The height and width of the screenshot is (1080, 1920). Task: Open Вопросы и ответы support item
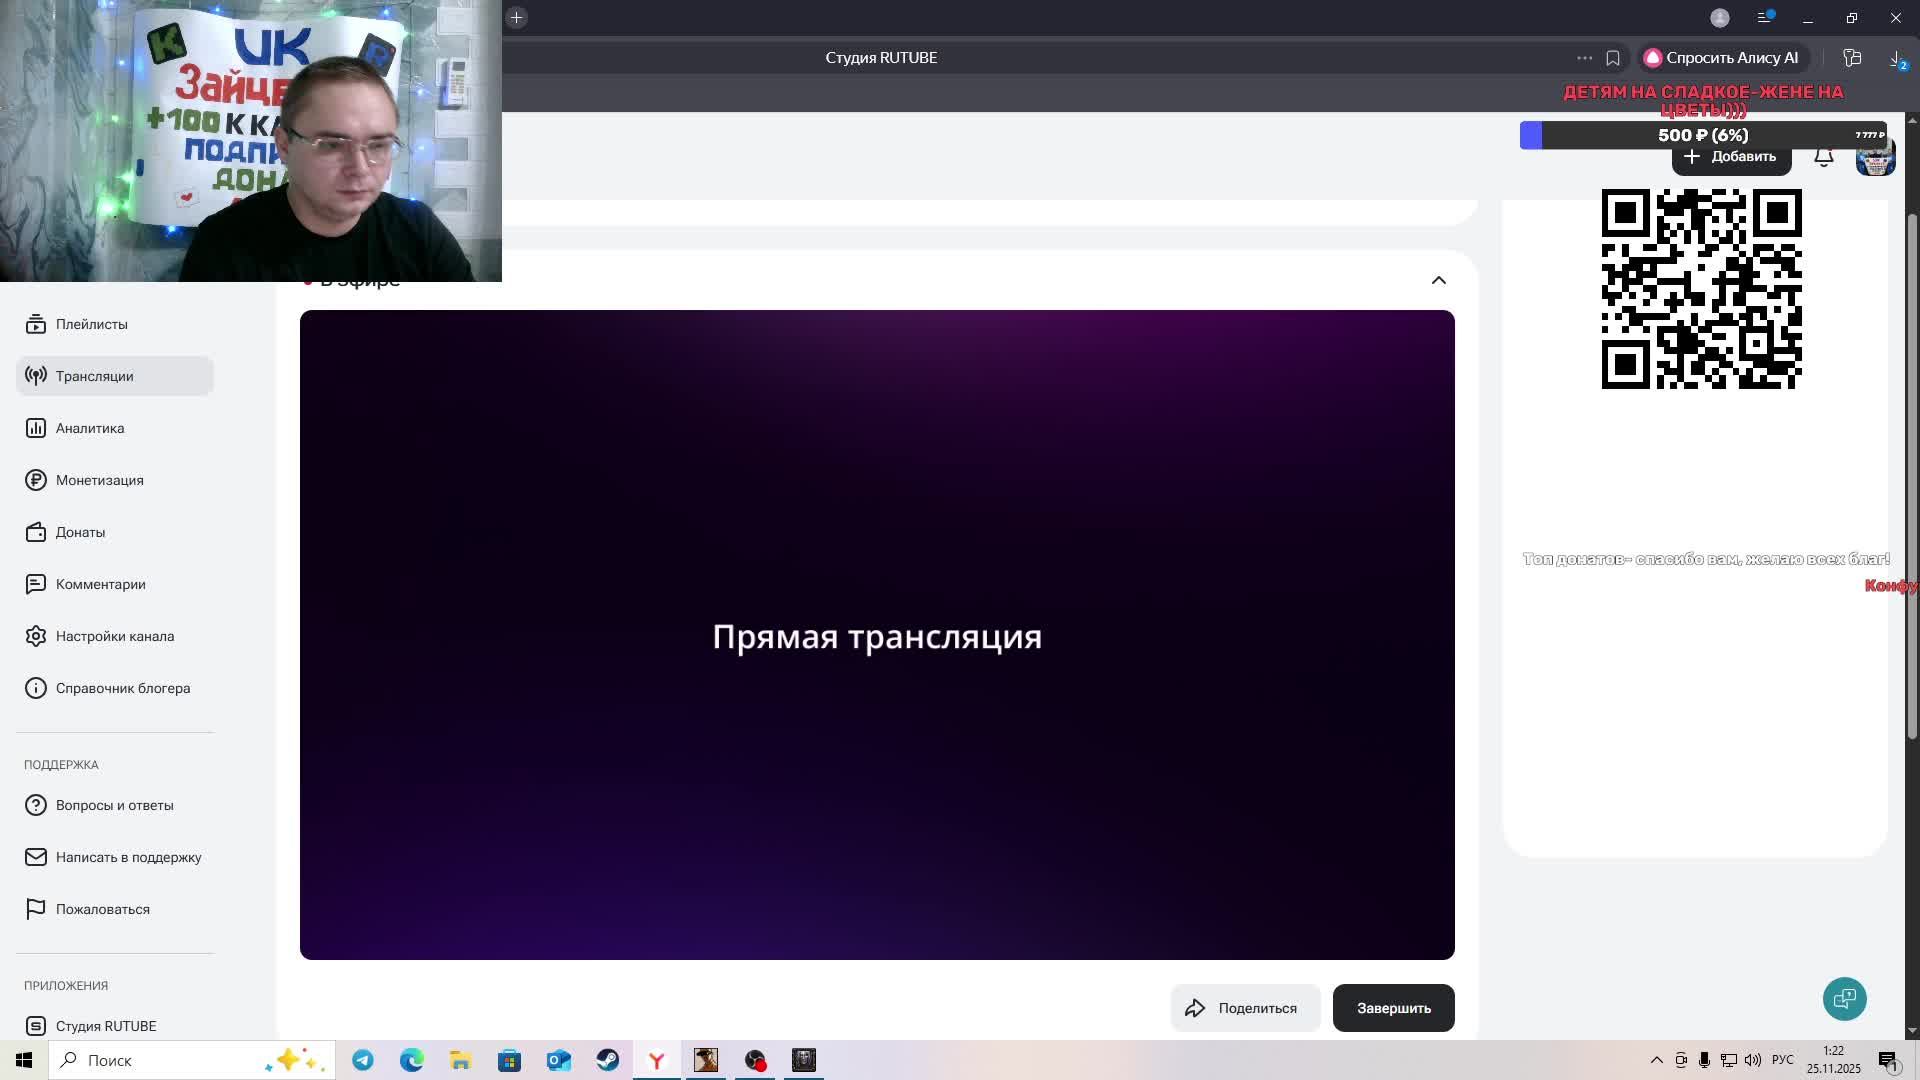pos(114,805)
